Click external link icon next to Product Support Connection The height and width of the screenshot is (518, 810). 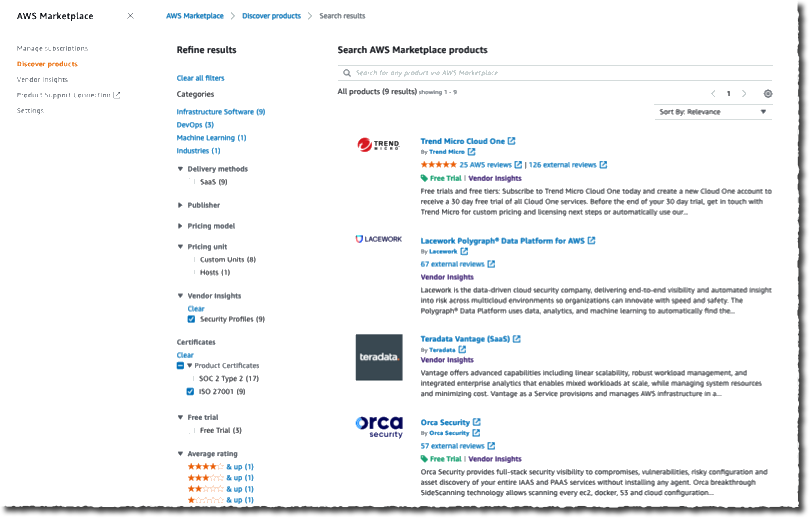coord(117,95)
